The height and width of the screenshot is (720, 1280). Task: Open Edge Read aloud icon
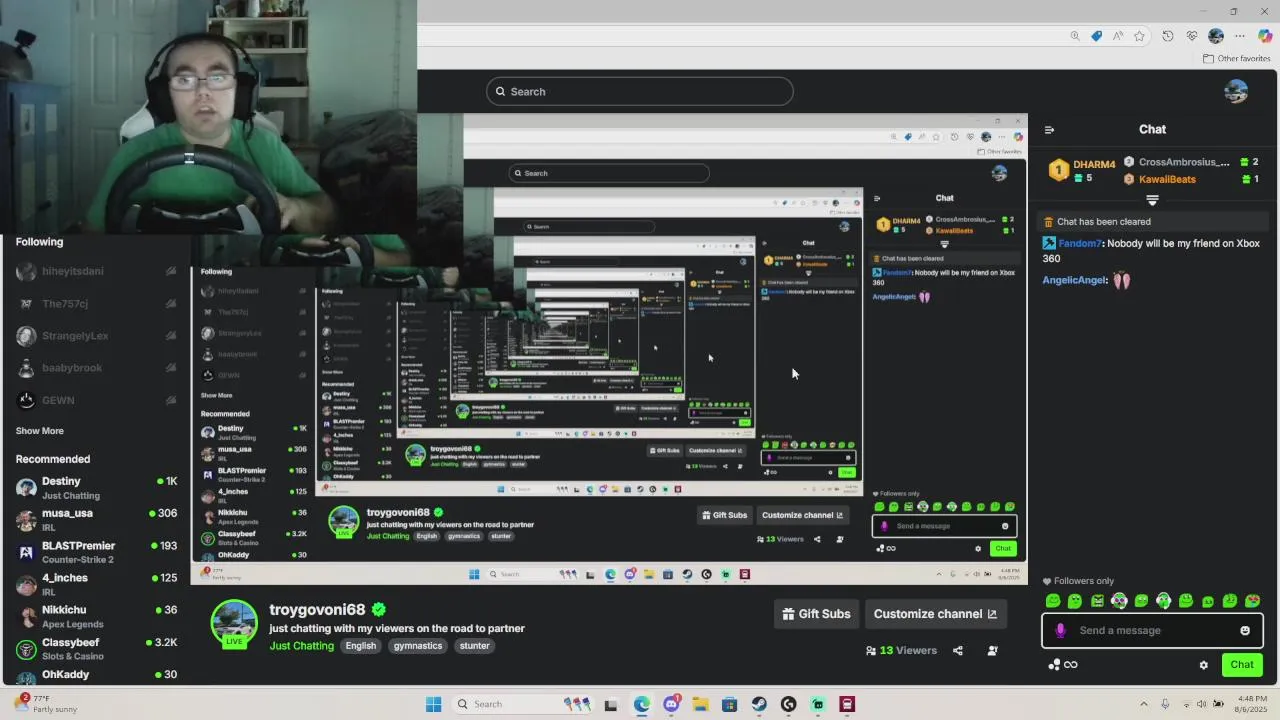[1117, 36]
